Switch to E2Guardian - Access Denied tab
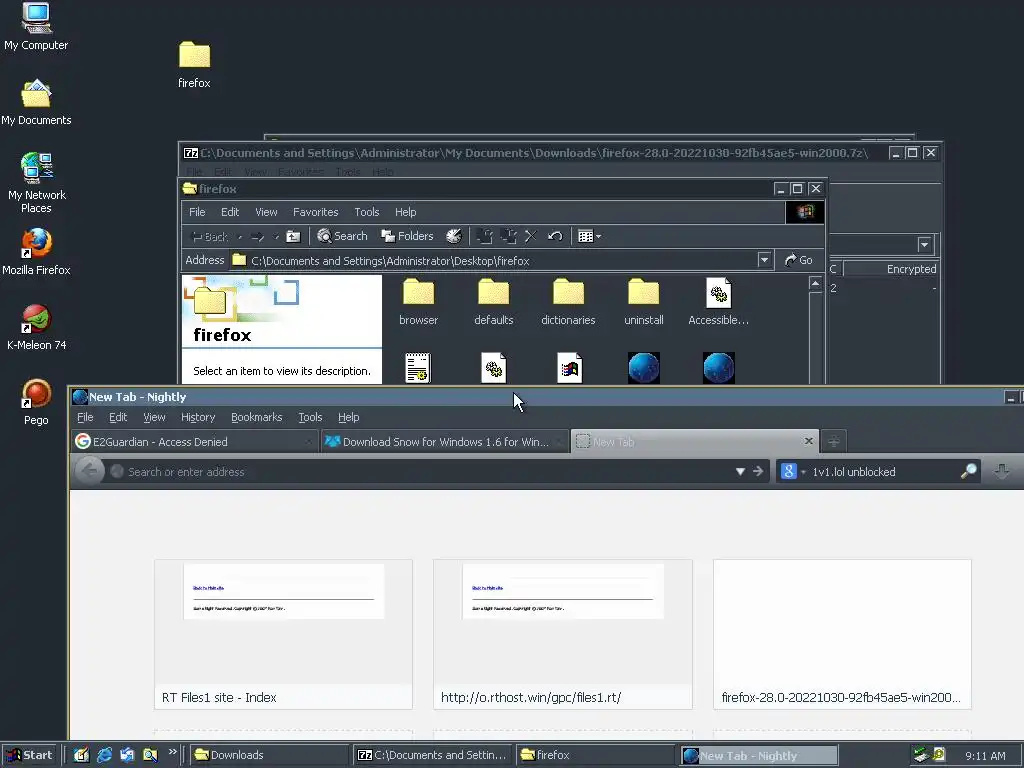The image size is (1024, 768). [x=194, y=442]
